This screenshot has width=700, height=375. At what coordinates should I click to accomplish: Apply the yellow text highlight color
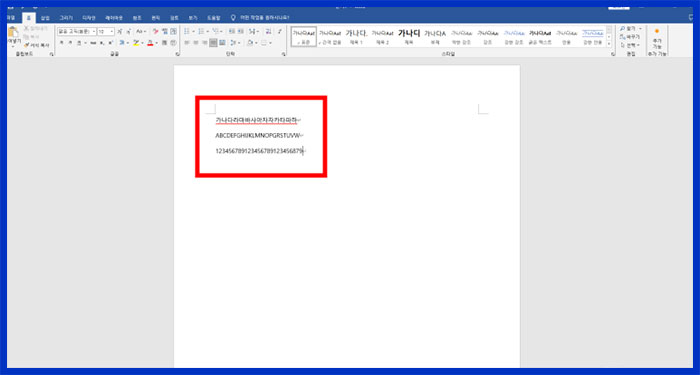point(136,43)
